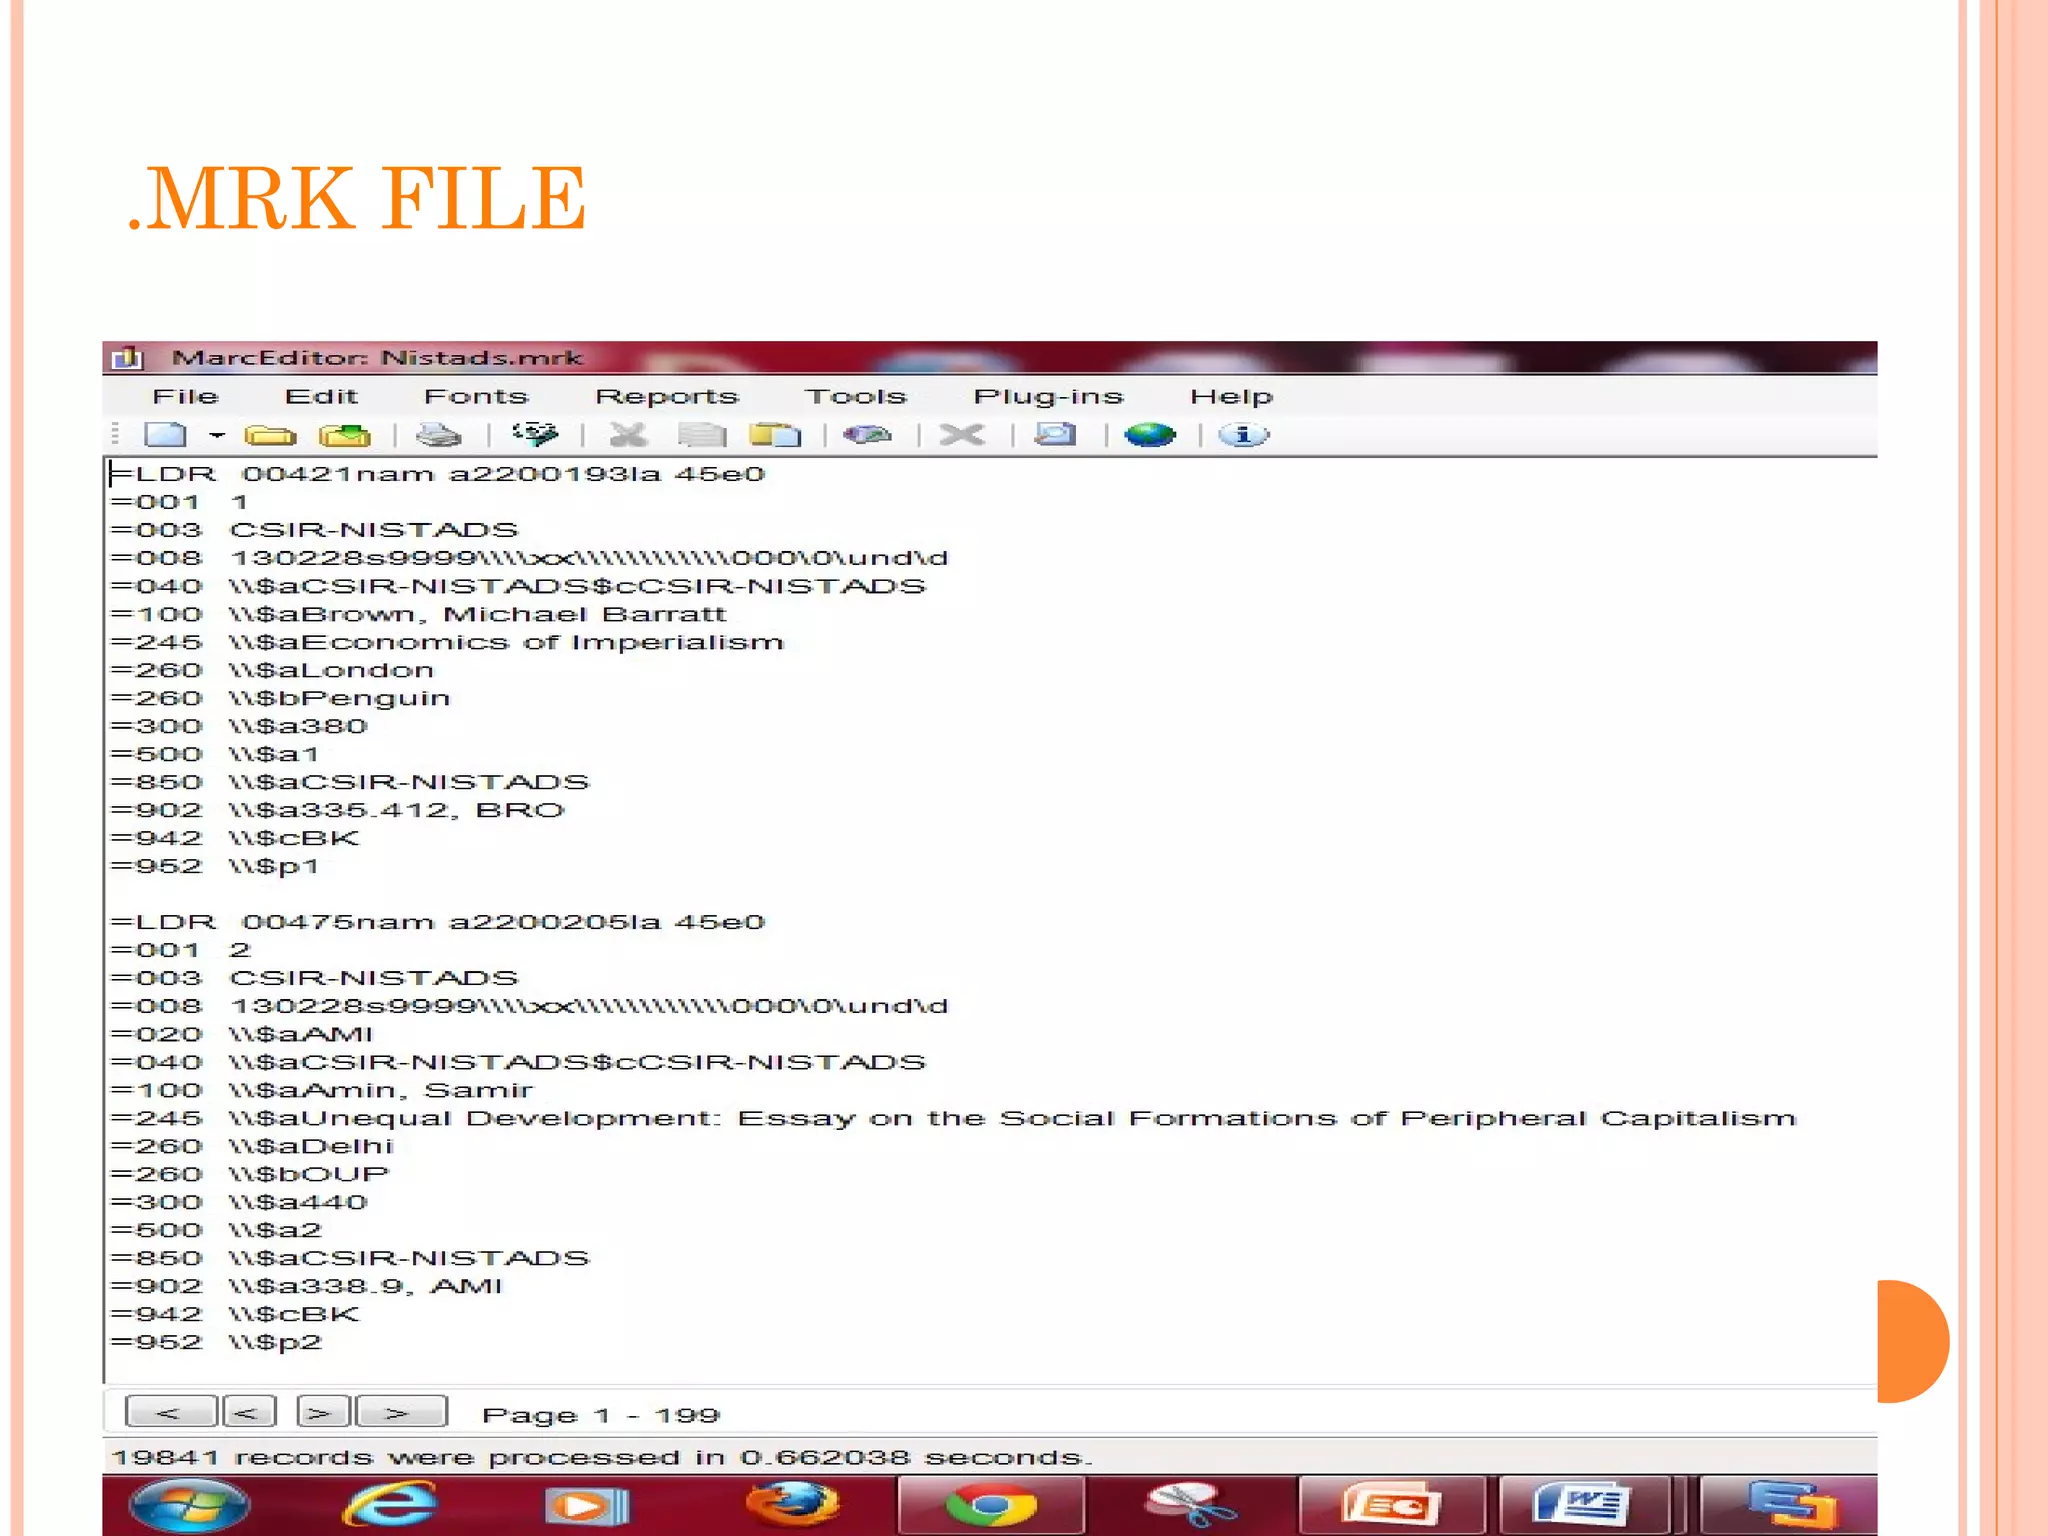Open the Edit menu

(321, 396)
